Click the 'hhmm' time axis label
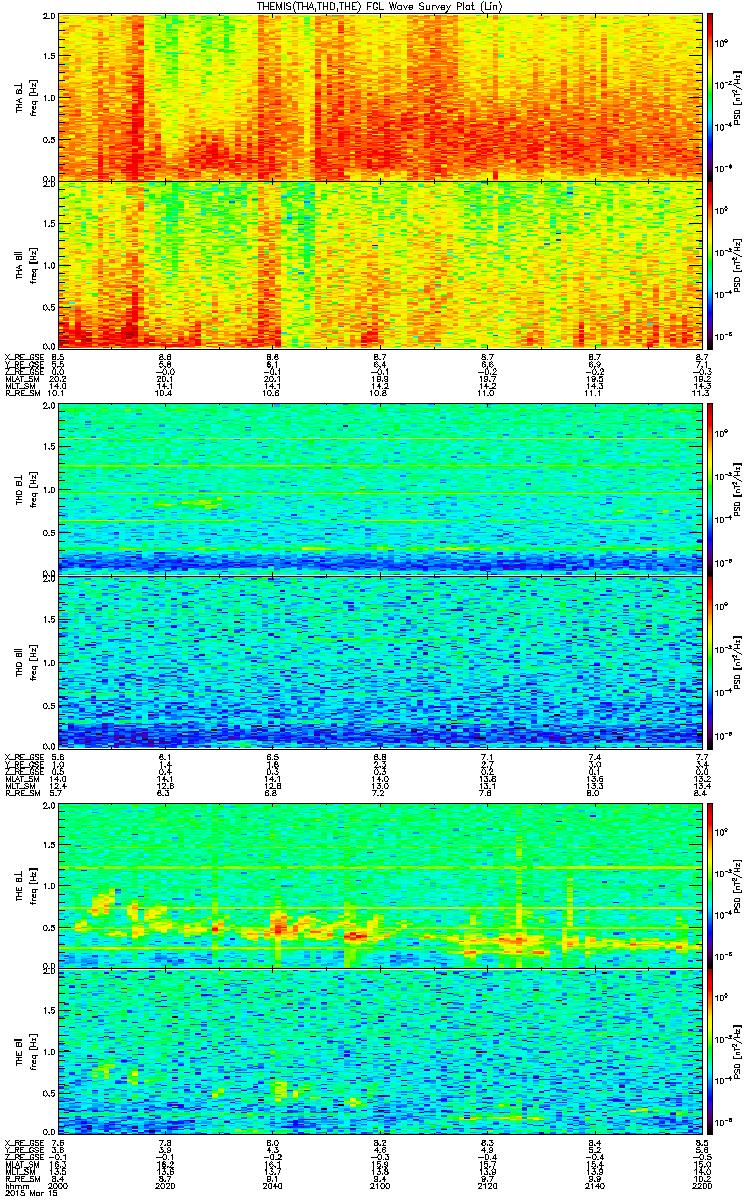 click(15, 1185)
